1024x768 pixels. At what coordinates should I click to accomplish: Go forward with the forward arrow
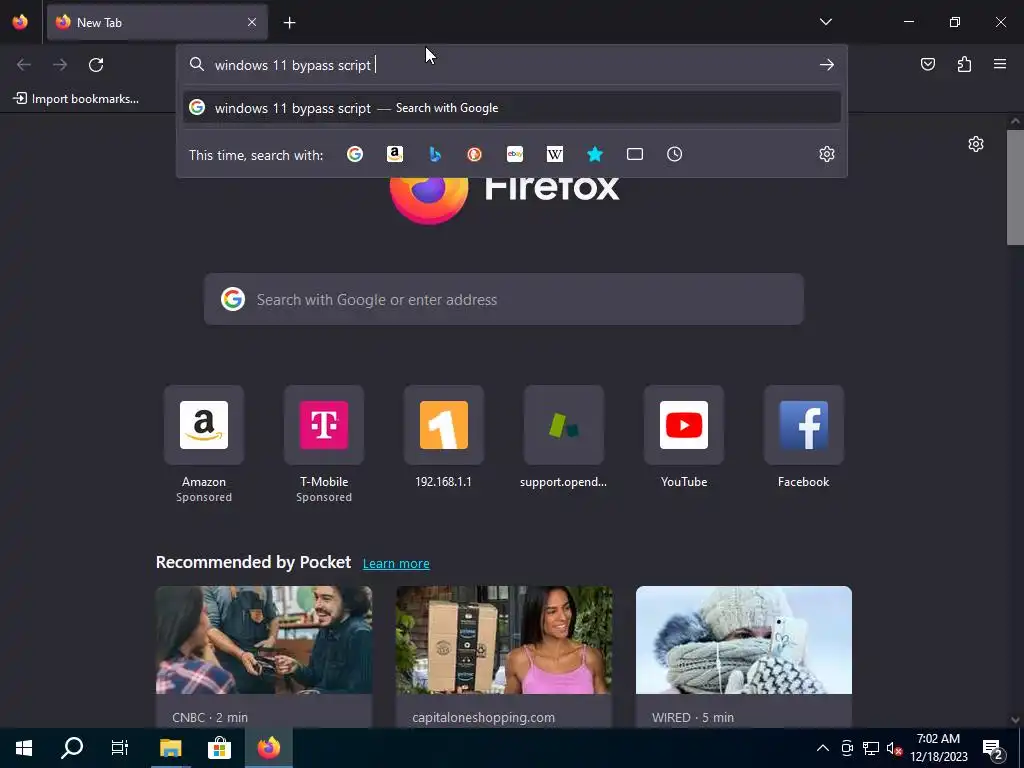tap(60, 65)
